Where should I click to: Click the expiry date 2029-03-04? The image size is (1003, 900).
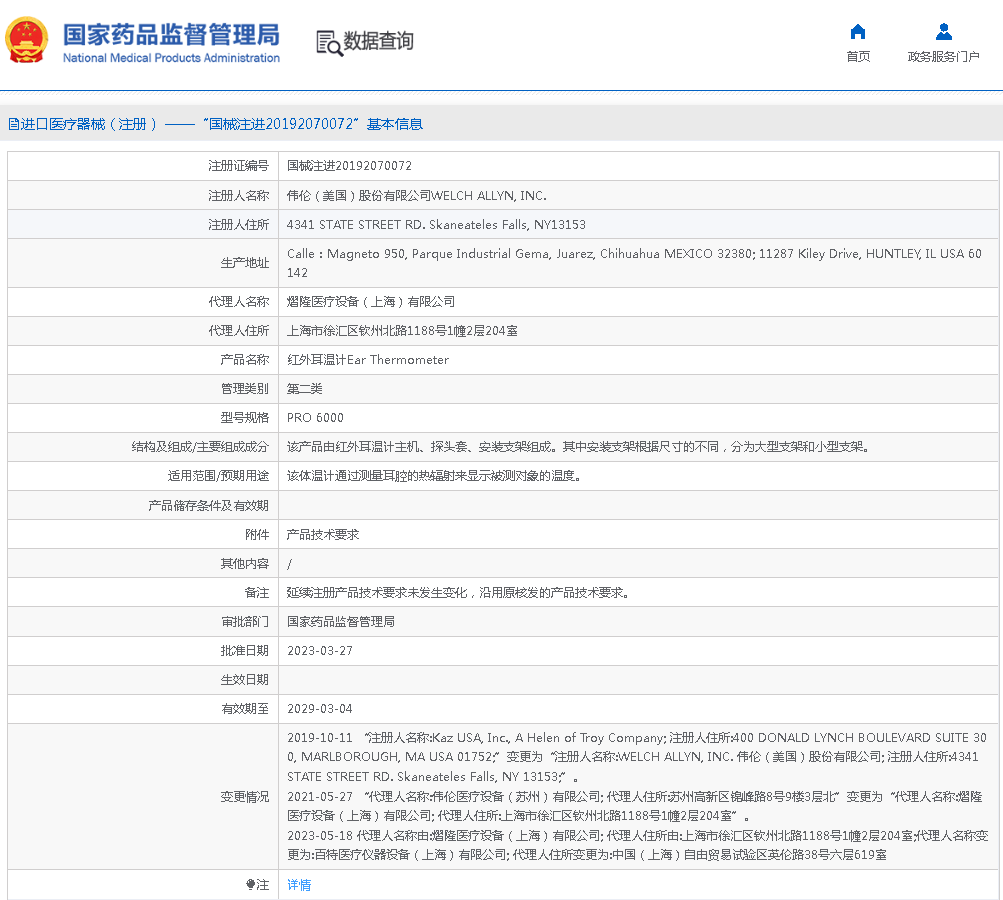(320, 709)
